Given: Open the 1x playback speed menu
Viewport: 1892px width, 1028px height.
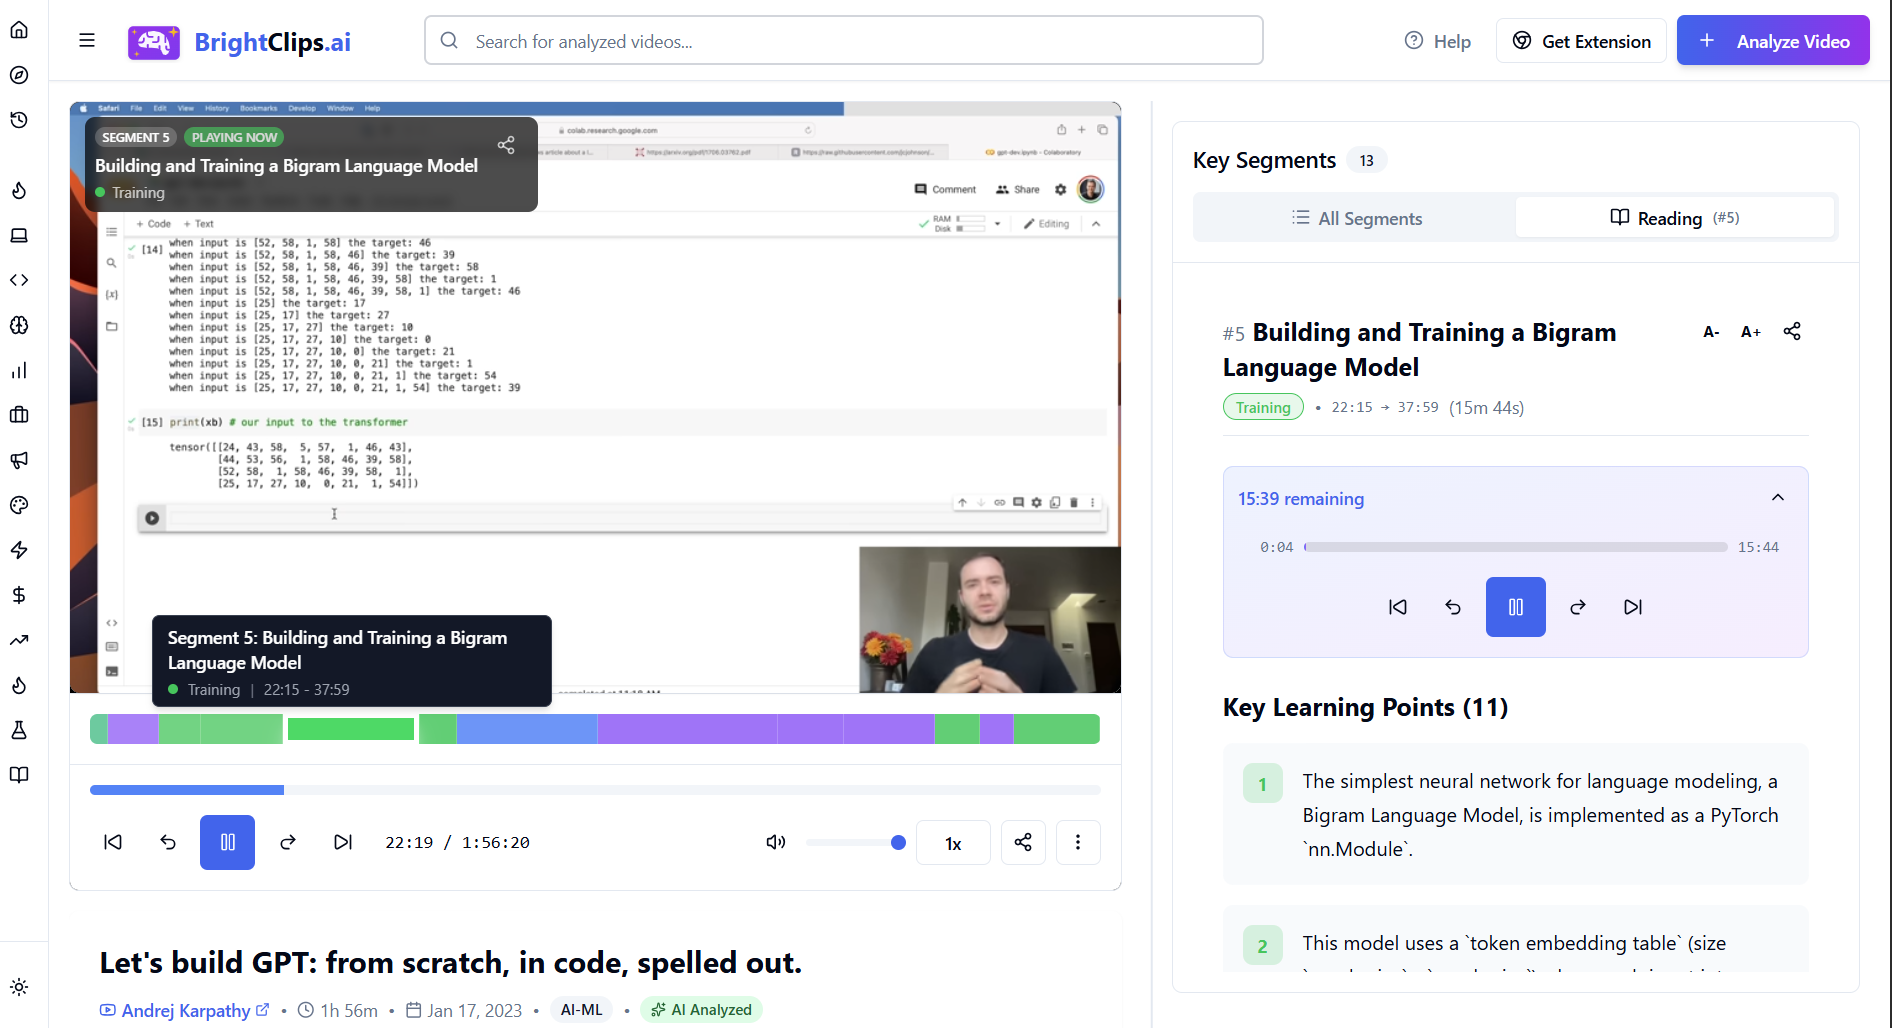Looking at the screenshot, I should (953, 843).
